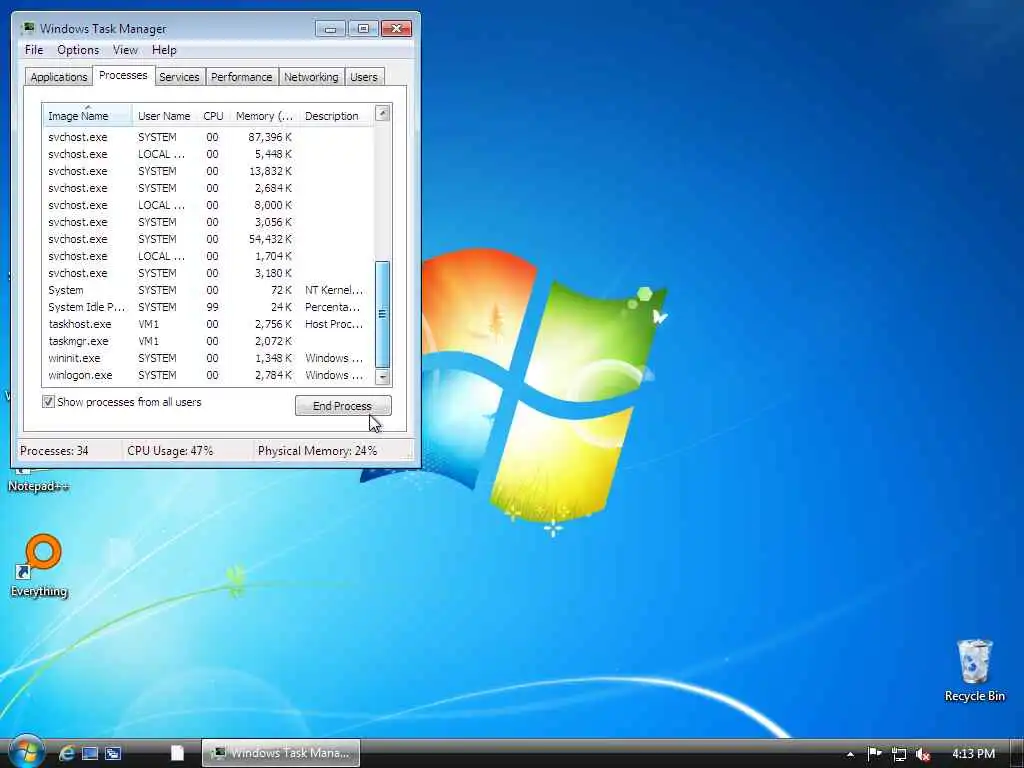Open the Recycle Bin desktop icon

[974, 671]
